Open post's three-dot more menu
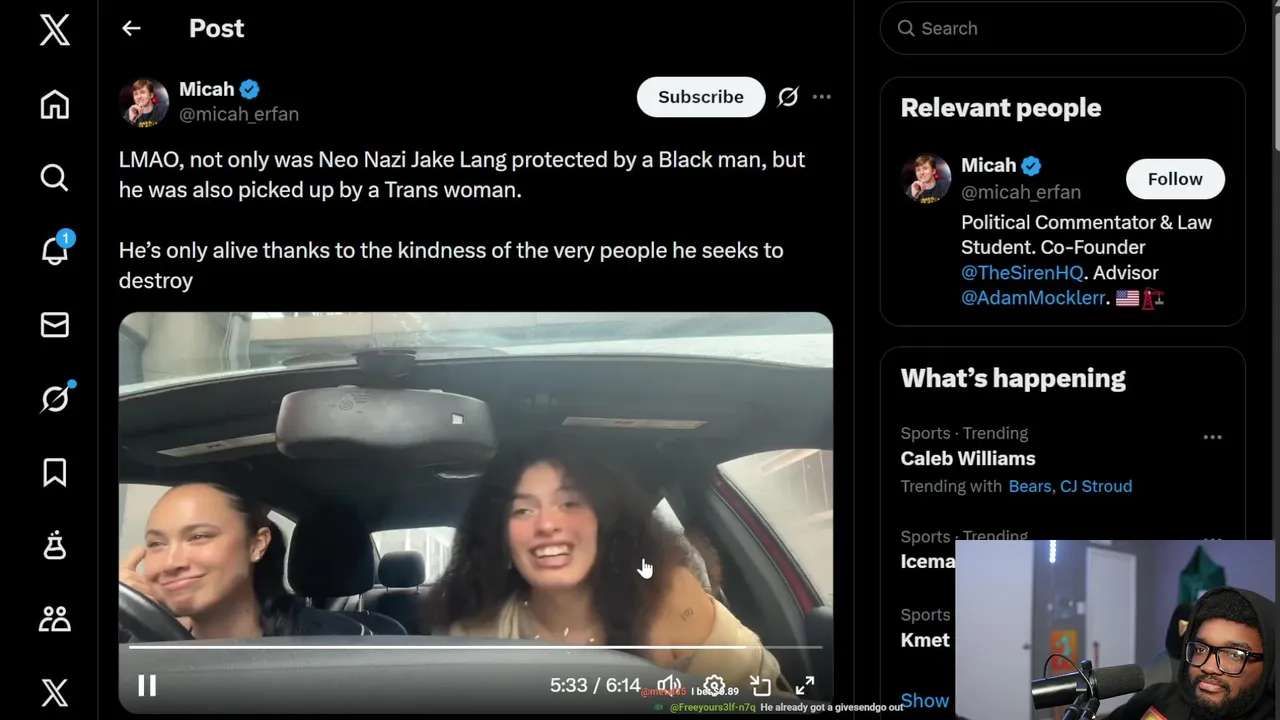This screenshot has width=1280, height=720. (x=822, y=97)
